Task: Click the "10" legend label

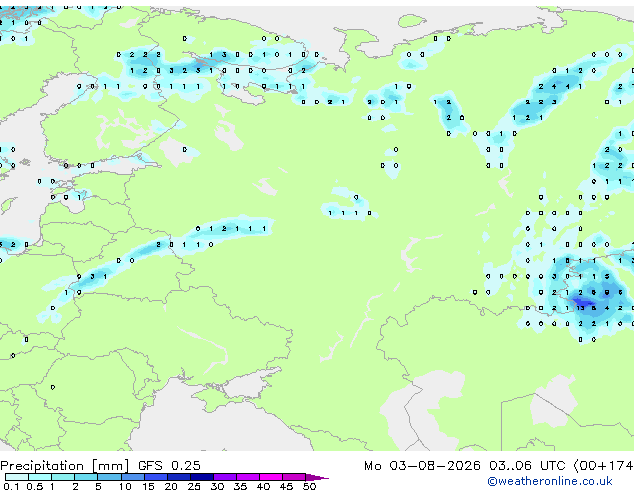Action: coord(125,486)
